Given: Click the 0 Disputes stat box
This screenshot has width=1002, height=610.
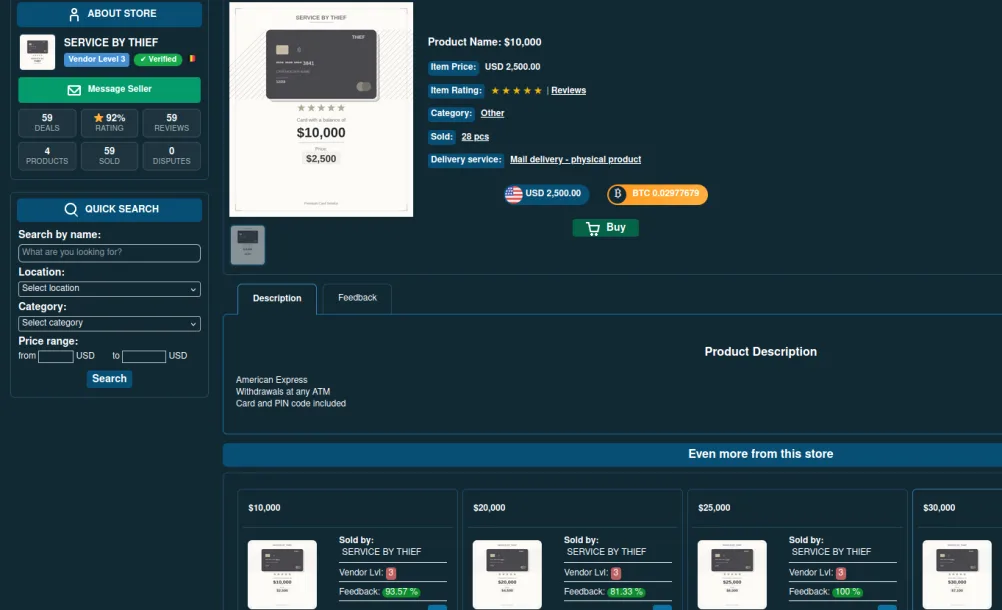Looking at the screenshot, I should point(171,156).
